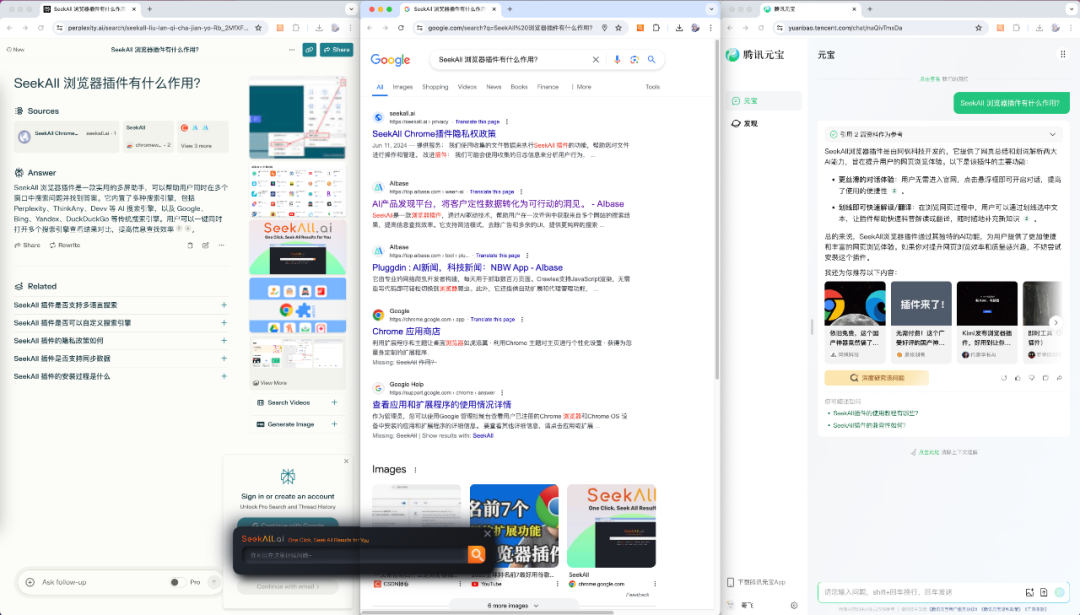Share the Yuanbao answer using the arrow icon
Screen dimensions: 1080x615
(1059, 378)
